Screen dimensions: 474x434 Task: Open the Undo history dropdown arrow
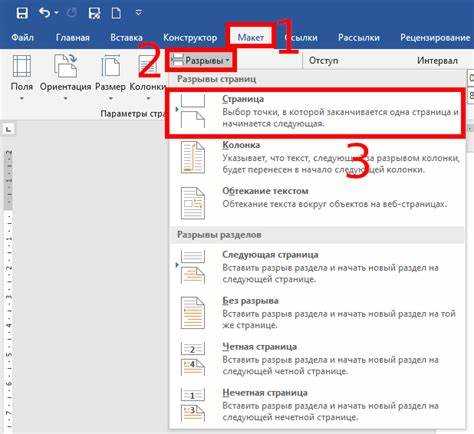[x=56, y=13]
